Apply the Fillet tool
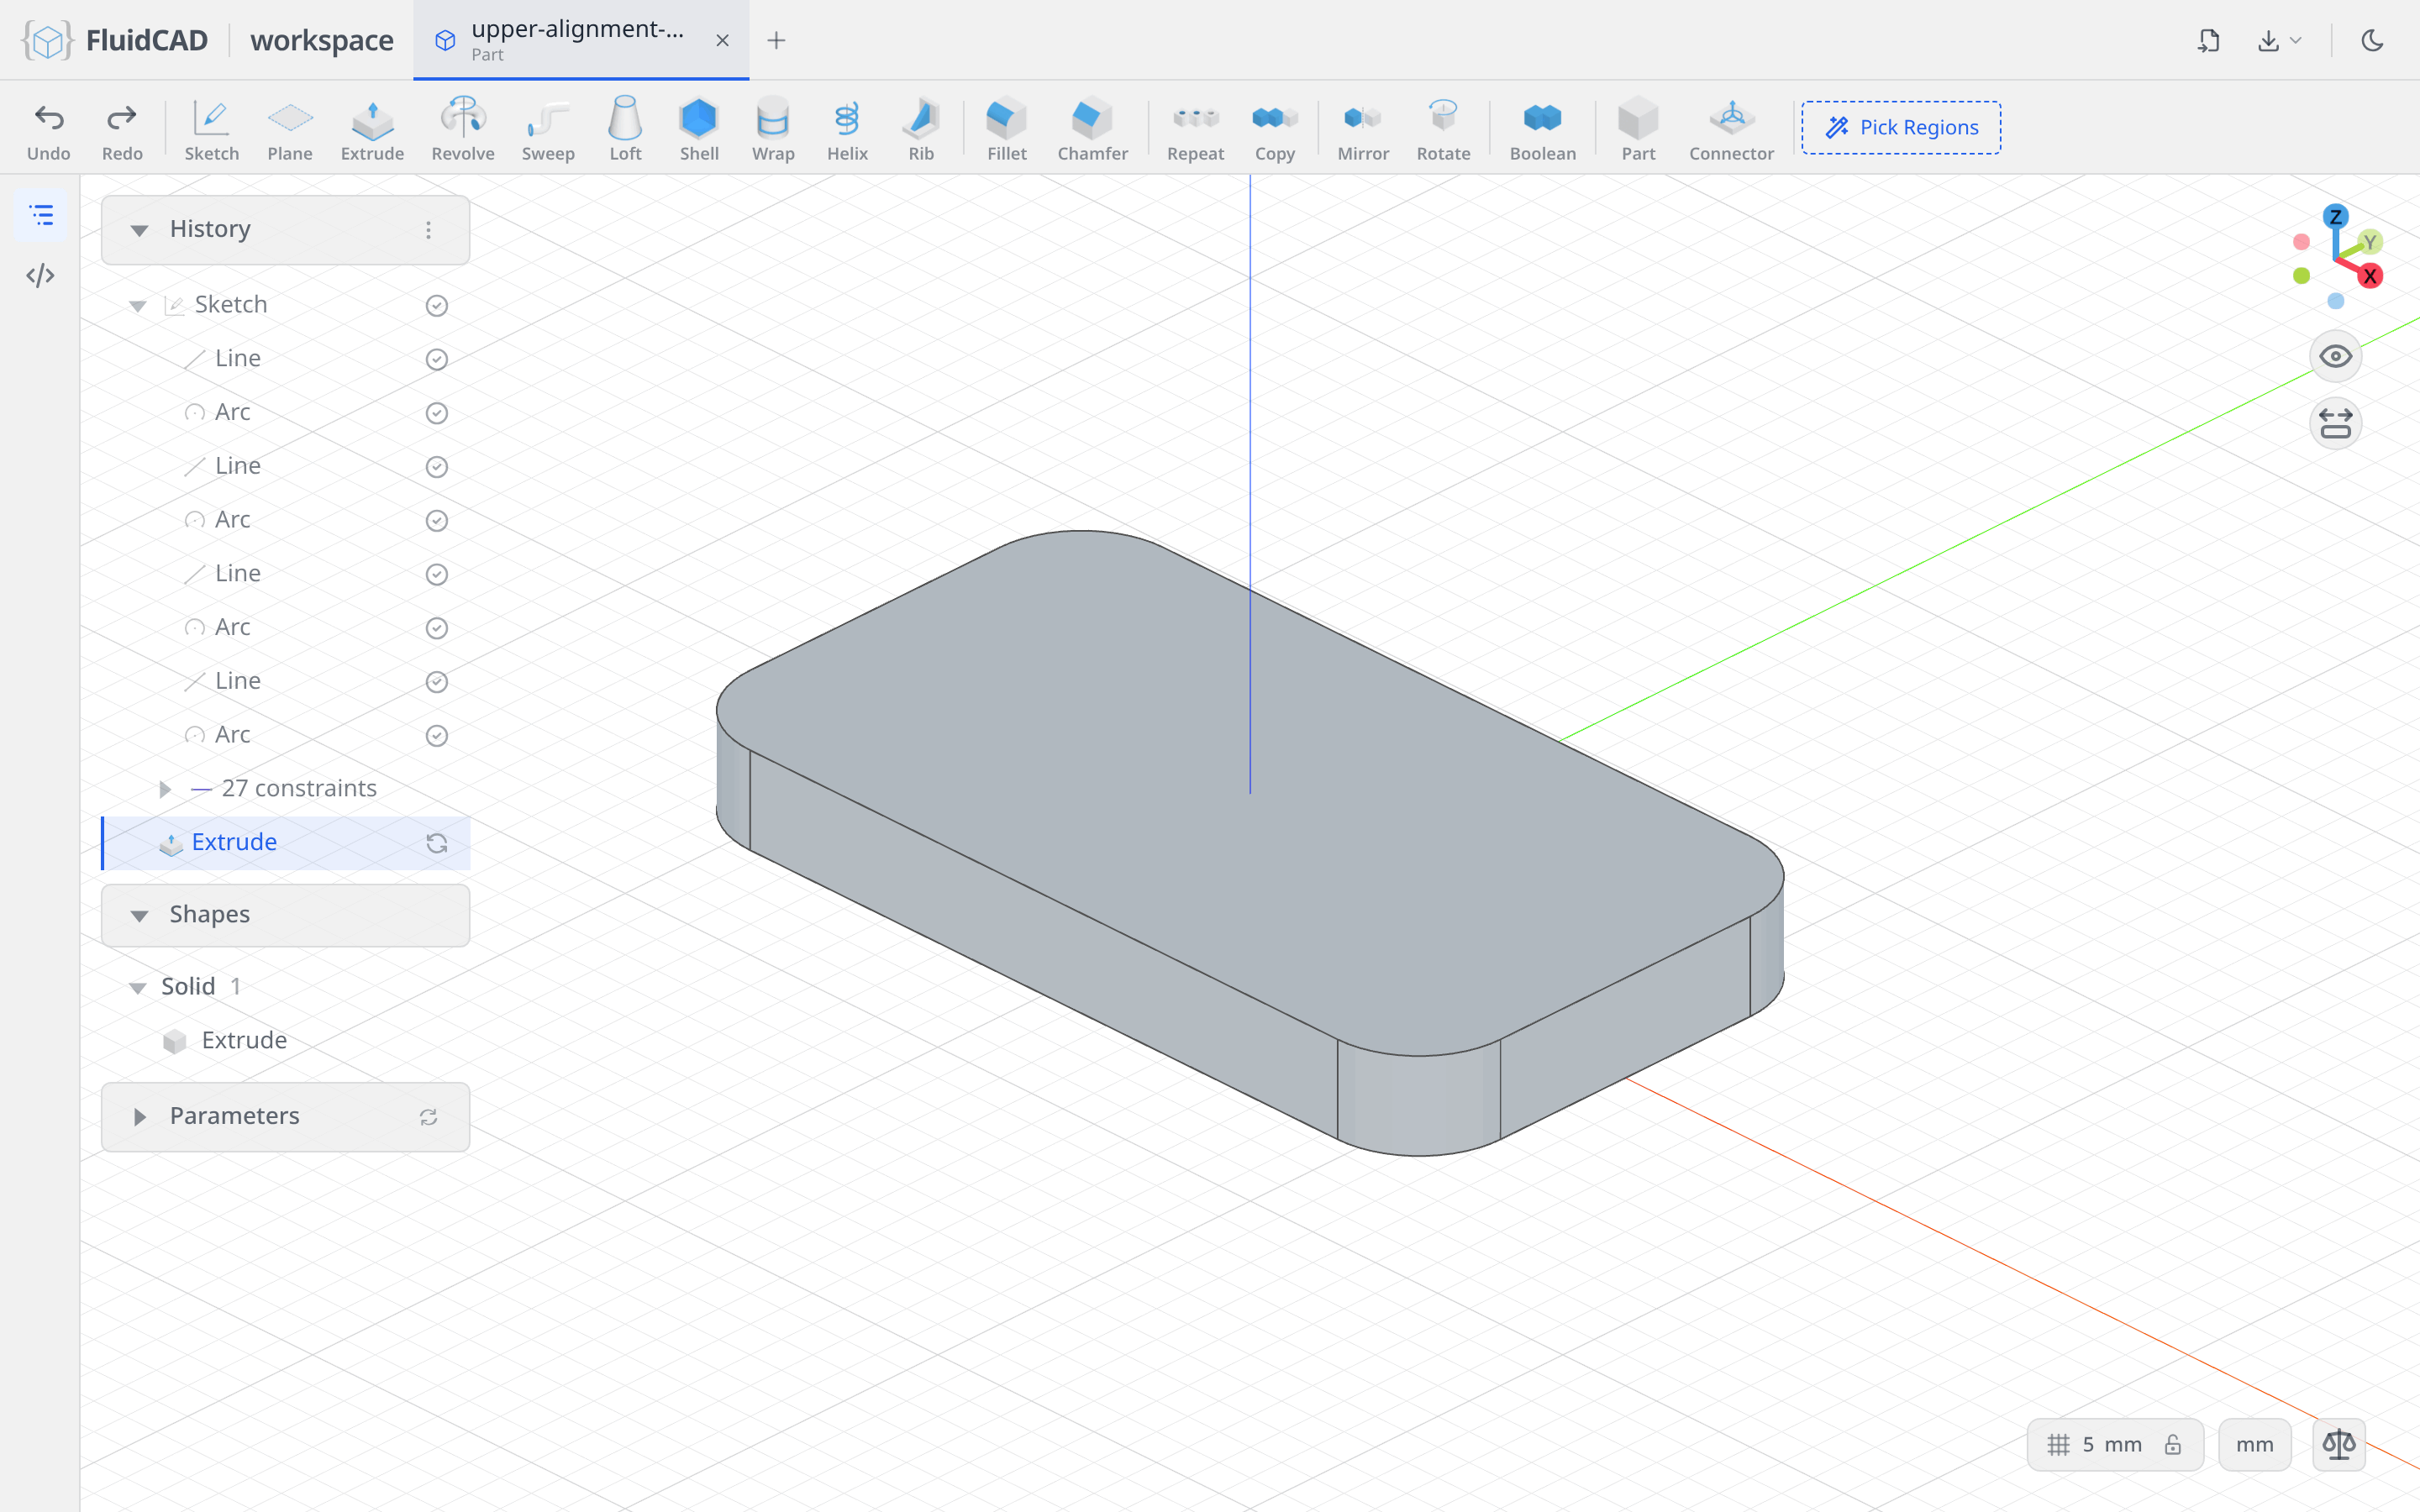2420x1512 pixels. tap(1007, 129)
